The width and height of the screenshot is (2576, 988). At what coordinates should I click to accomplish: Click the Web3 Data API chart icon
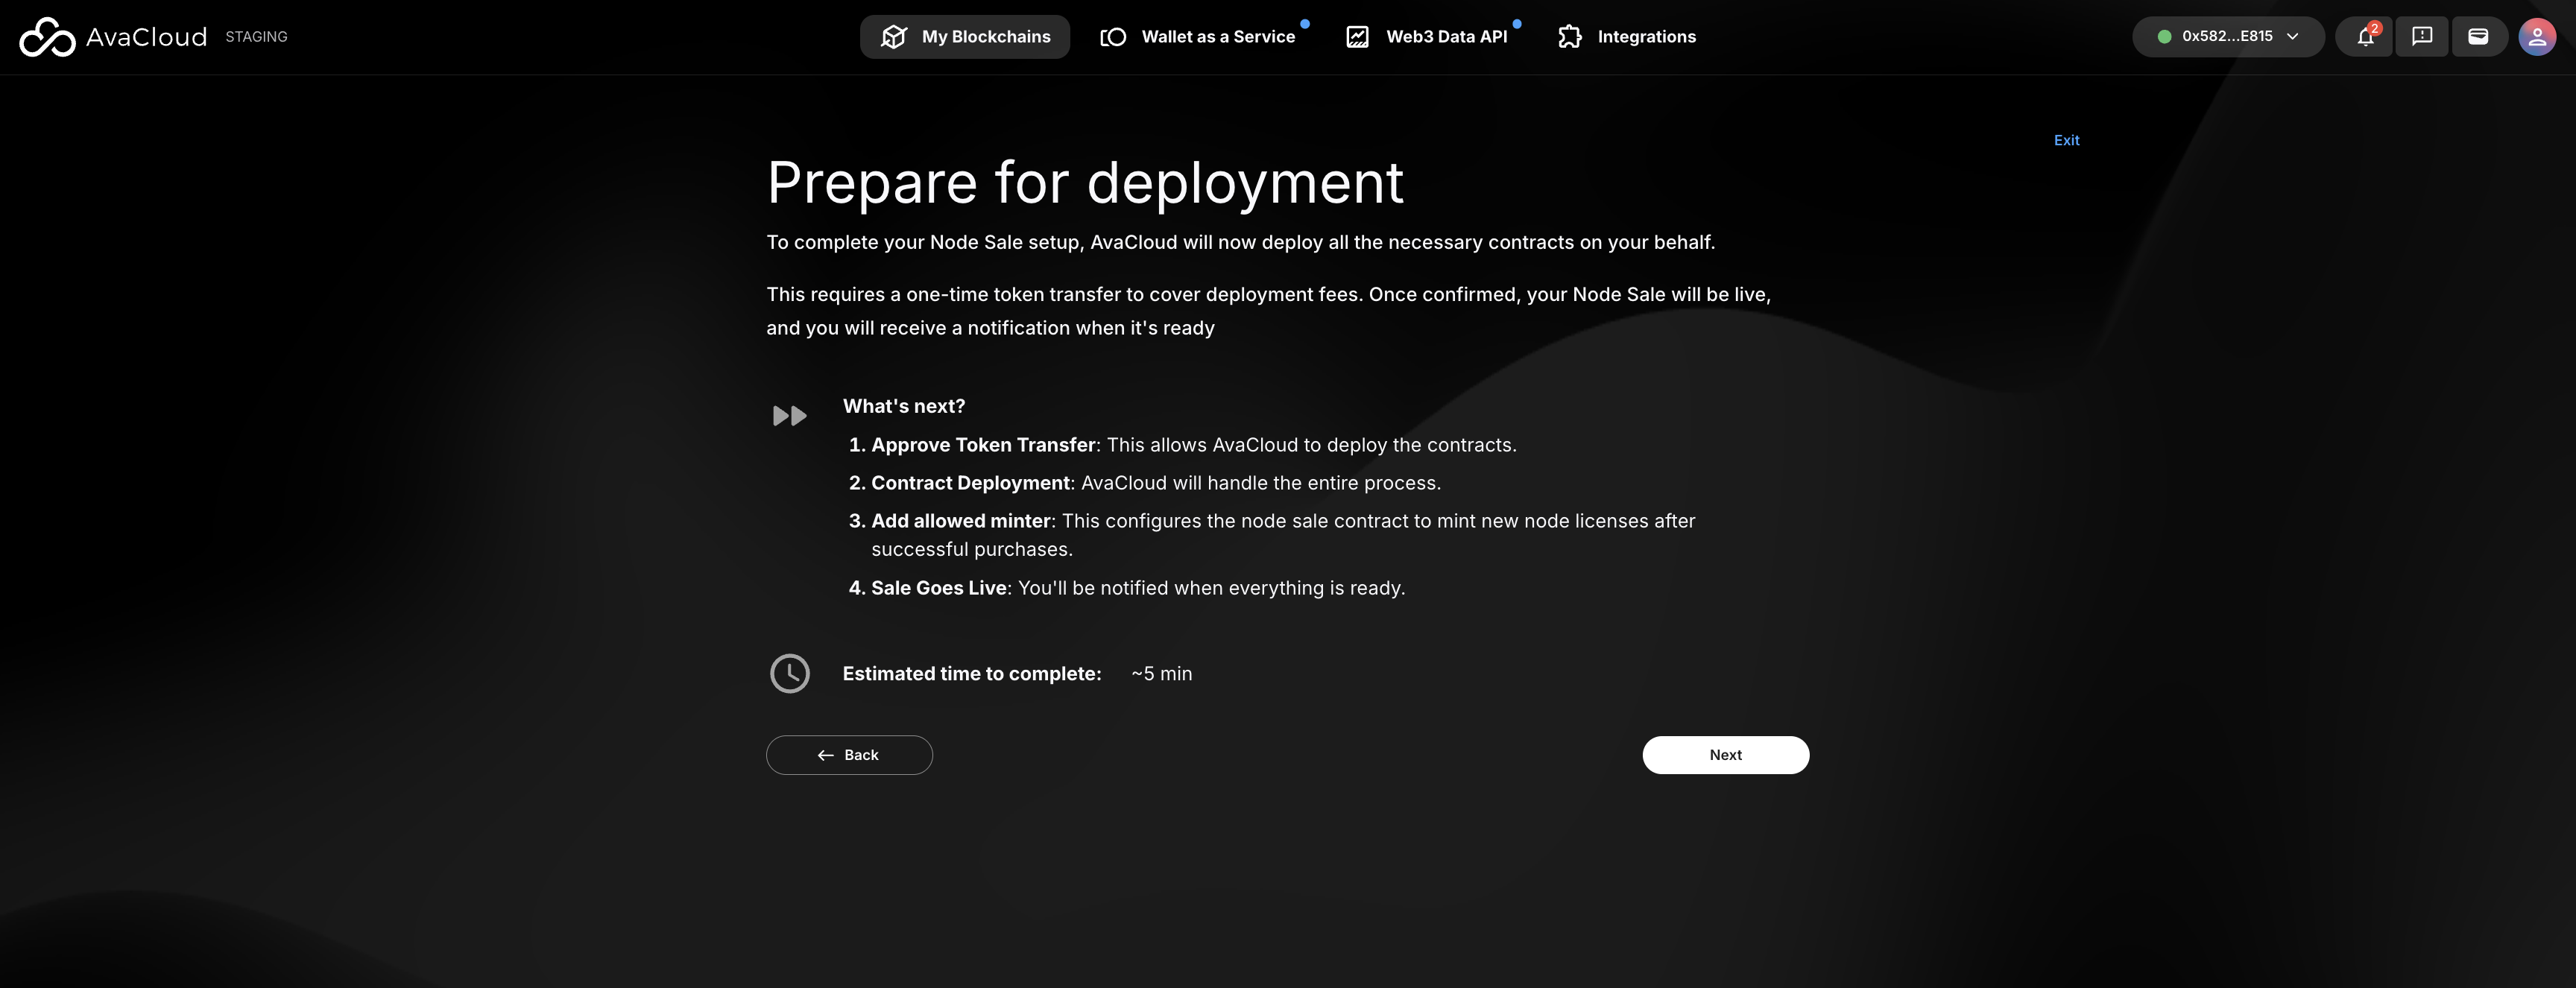click(1357, 37)
